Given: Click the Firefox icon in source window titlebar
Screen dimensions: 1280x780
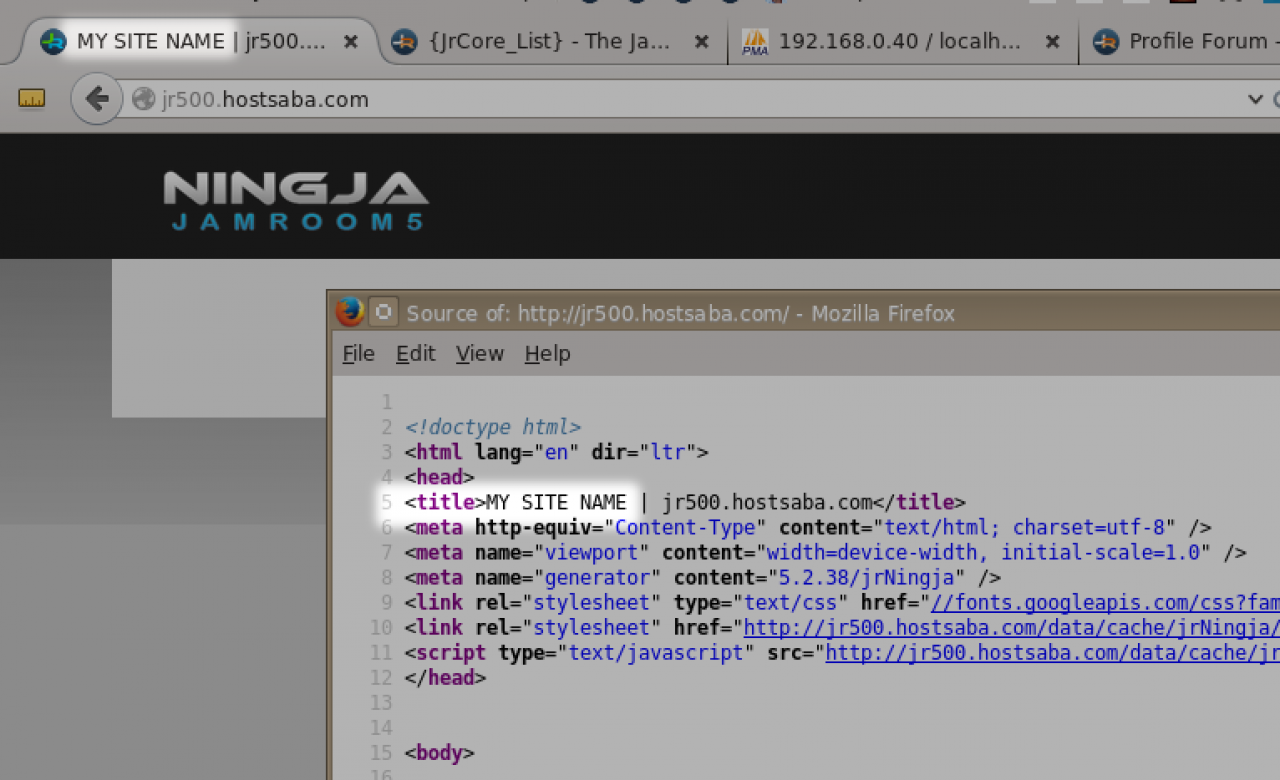Looking at the screenshot, I should coord(349,312).
